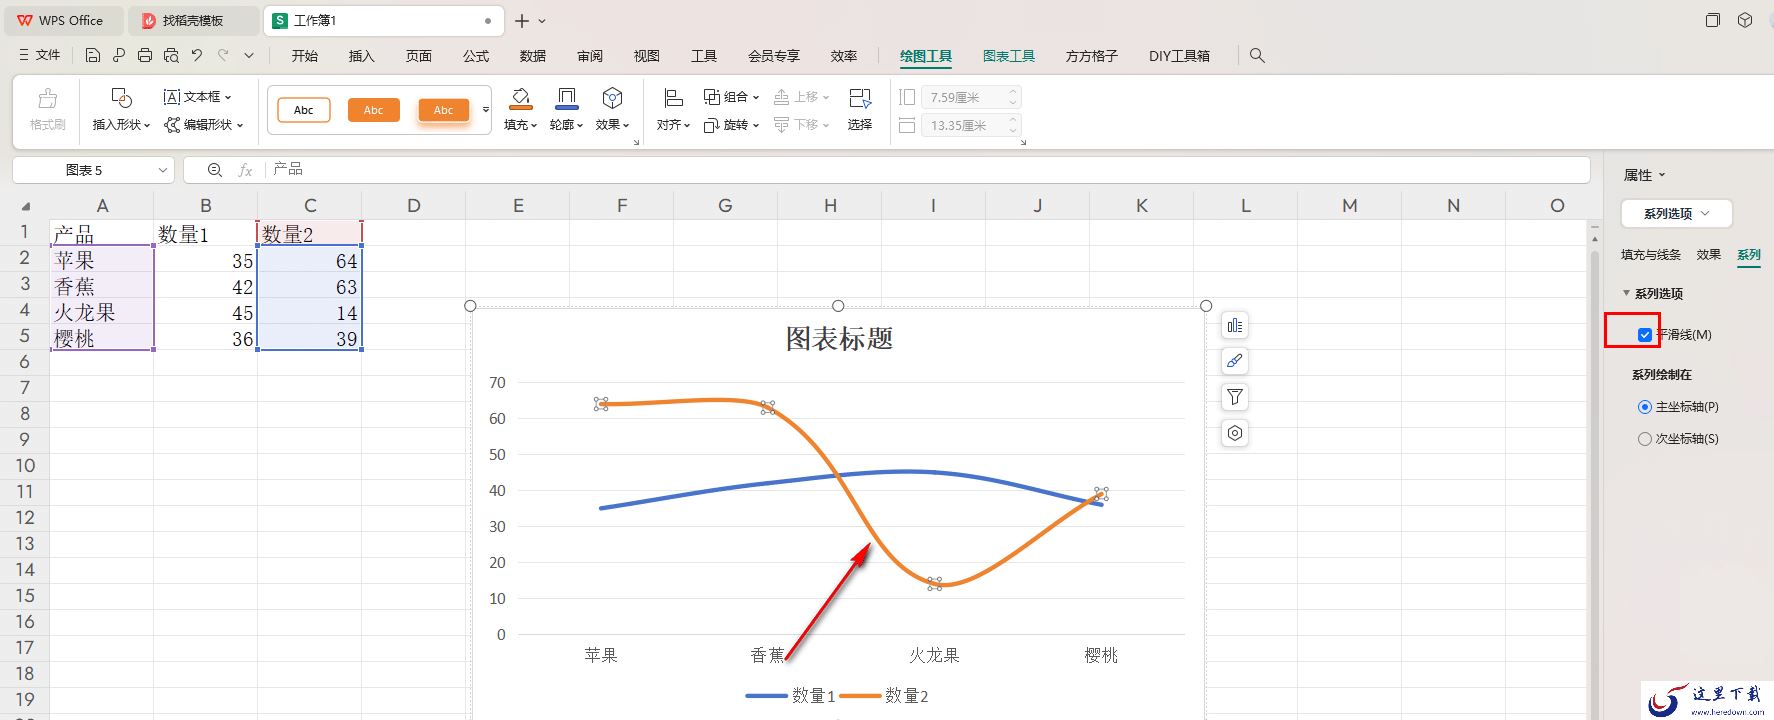Click the fx insert function icon
The image size is (1774, 720).
245,170
